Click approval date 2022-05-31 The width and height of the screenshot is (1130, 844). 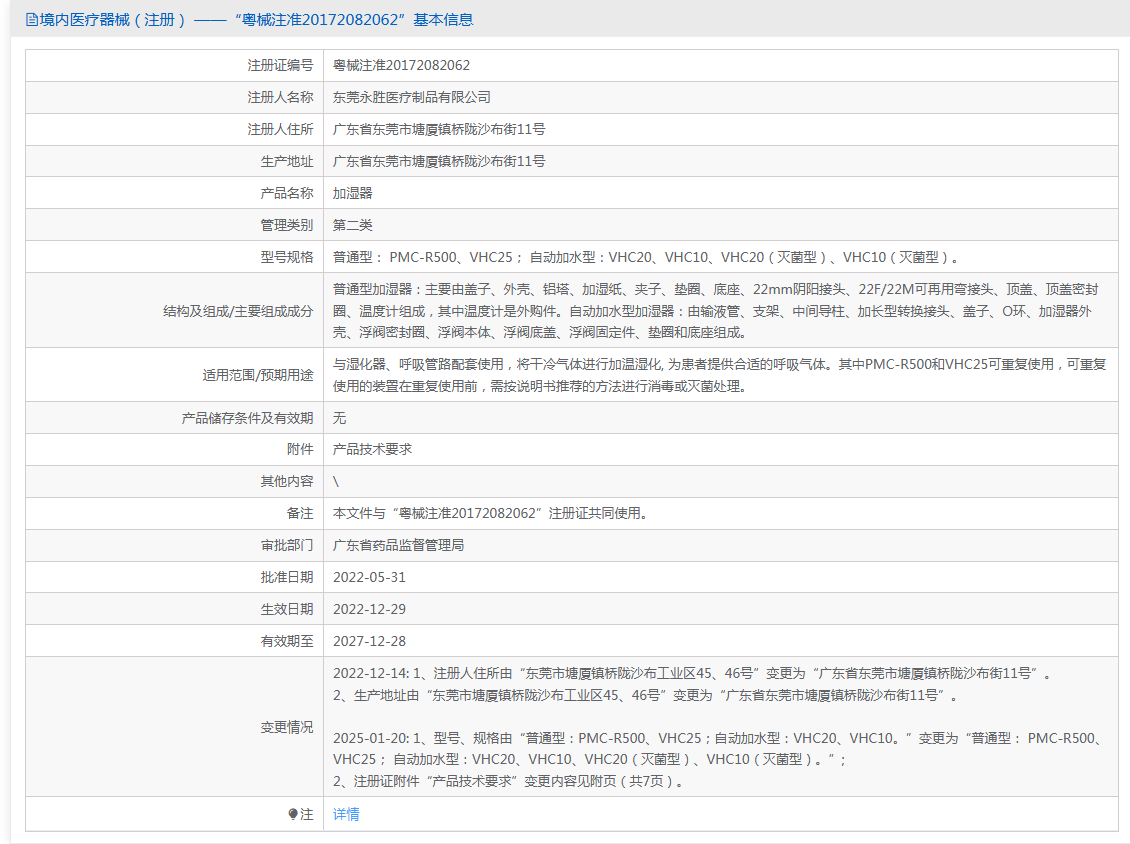point(369,577)
